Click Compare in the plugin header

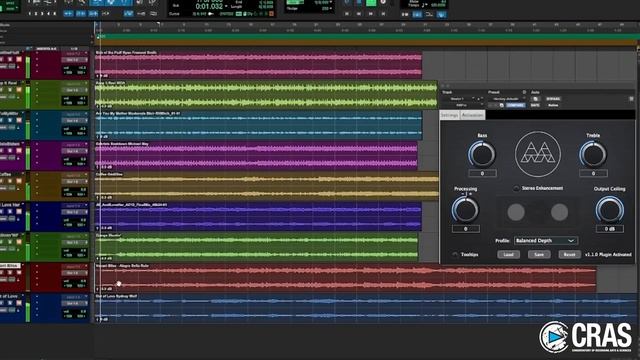pyautogui.click(x=516, y=105)
